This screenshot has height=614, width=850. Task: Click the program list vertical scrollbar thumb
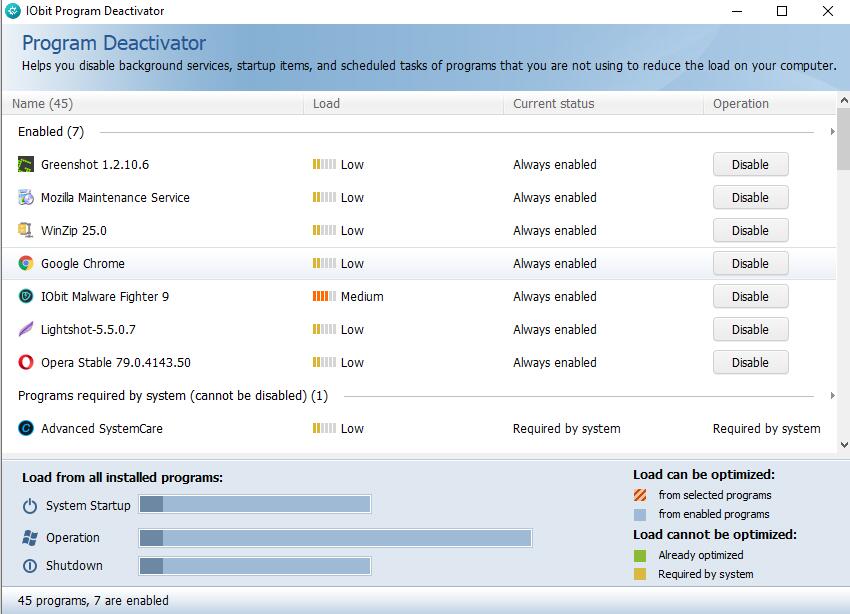point(843,139)
